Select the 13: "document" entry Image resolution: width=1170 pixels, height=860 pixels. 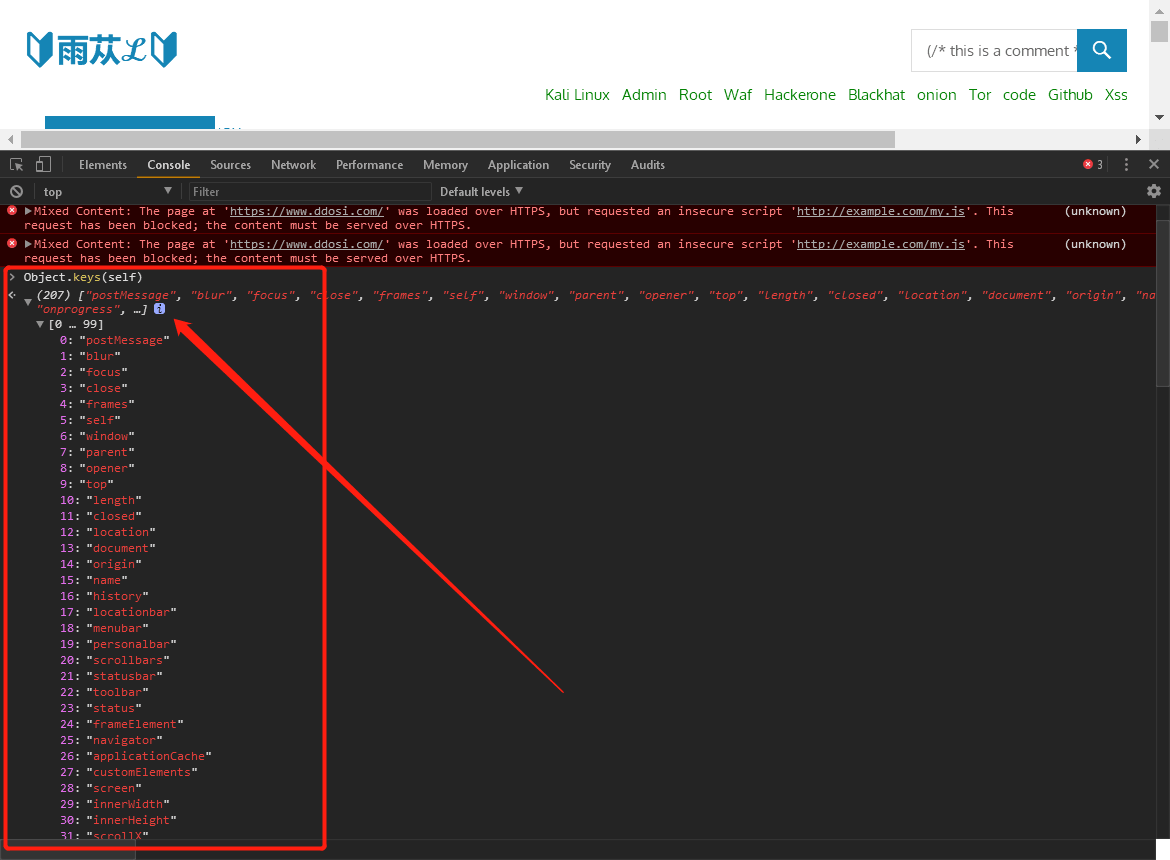[x=108, y=548]
